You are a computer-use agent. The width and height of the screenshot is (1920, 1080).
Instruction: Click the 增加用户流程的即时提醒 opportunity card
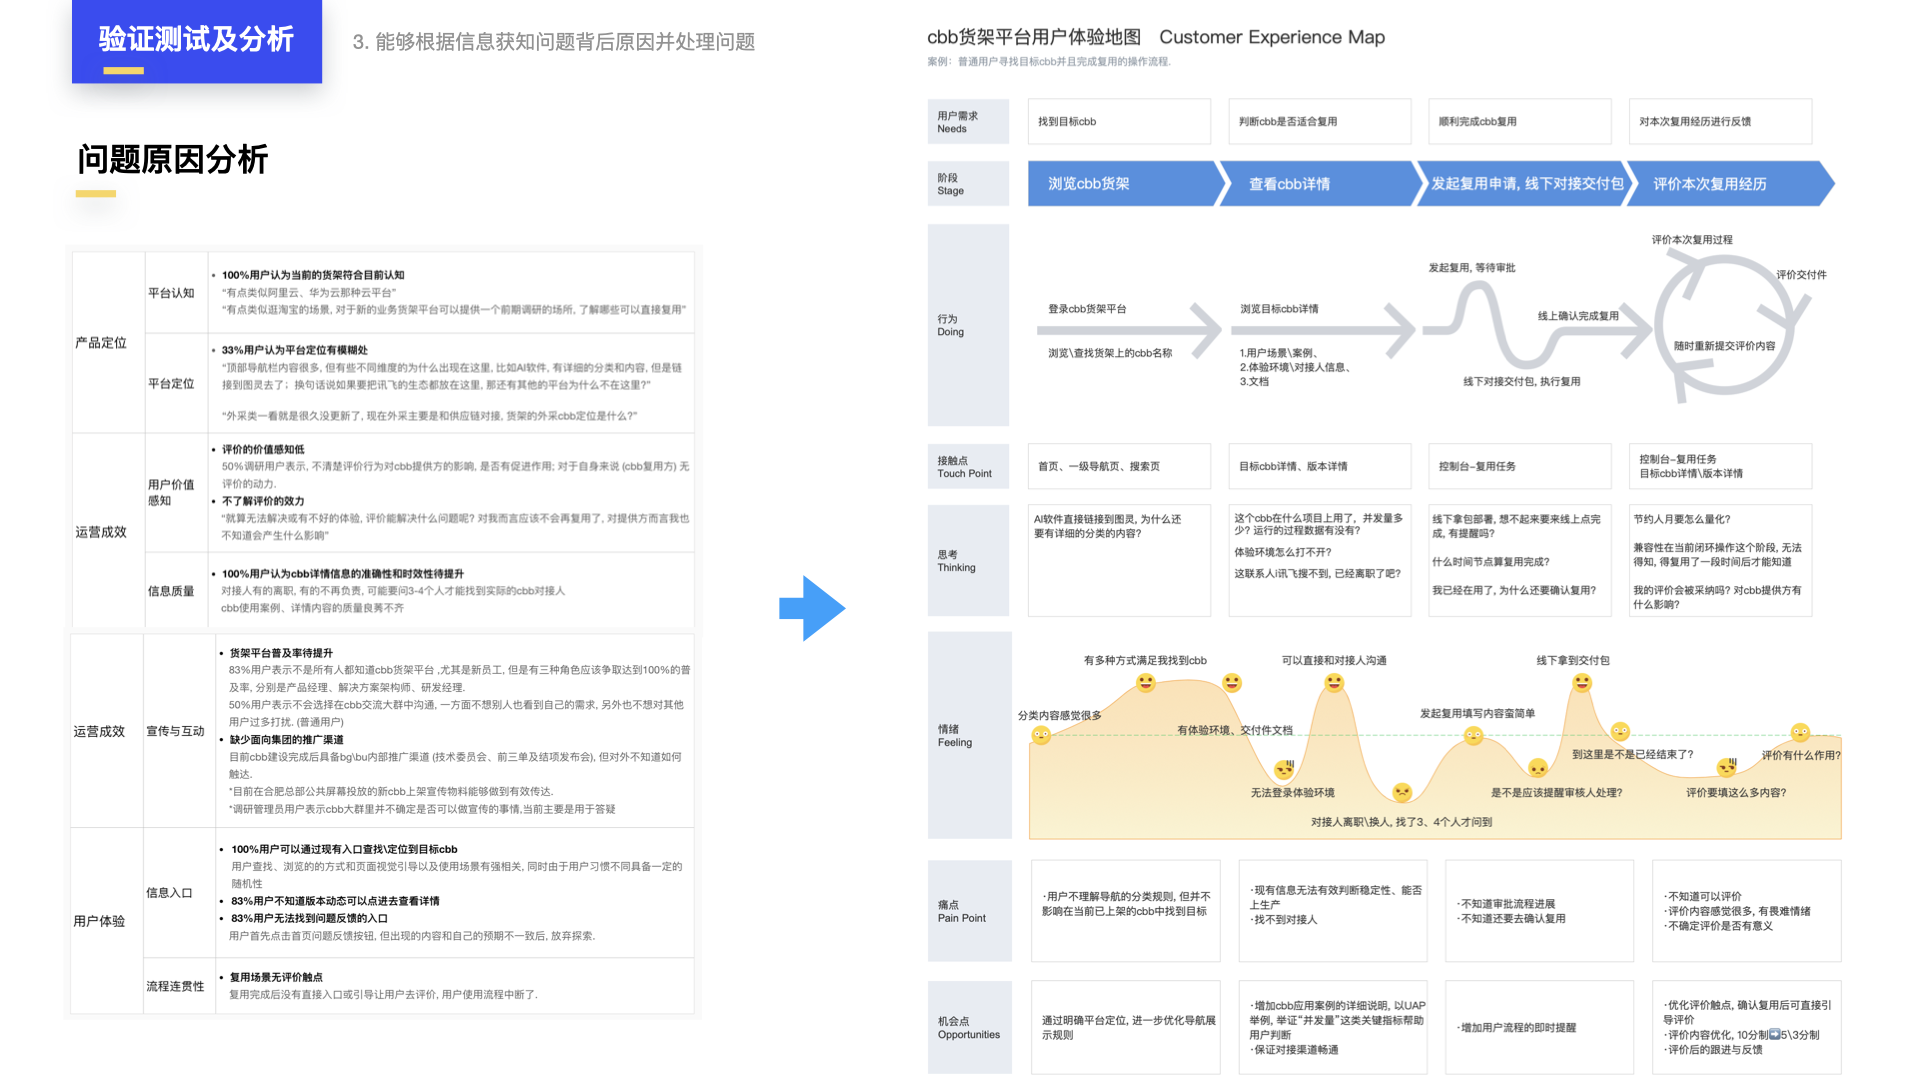click(1540, 1028)
